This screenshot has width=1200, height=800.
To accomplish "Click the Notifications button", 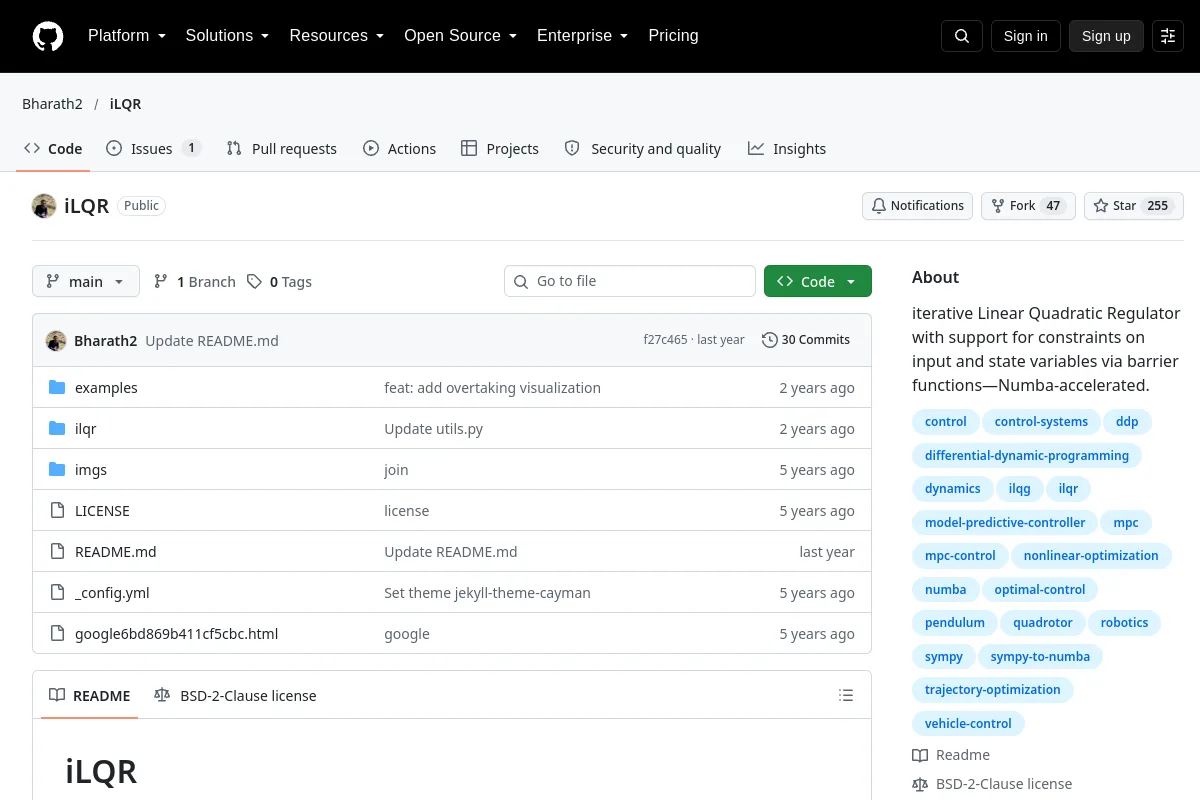I will tap(918, 206).
